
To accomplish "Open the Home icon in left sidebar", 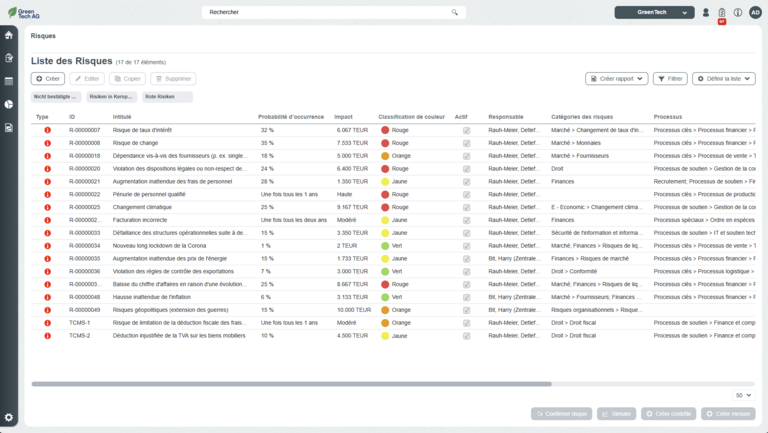I will (9, 35).
